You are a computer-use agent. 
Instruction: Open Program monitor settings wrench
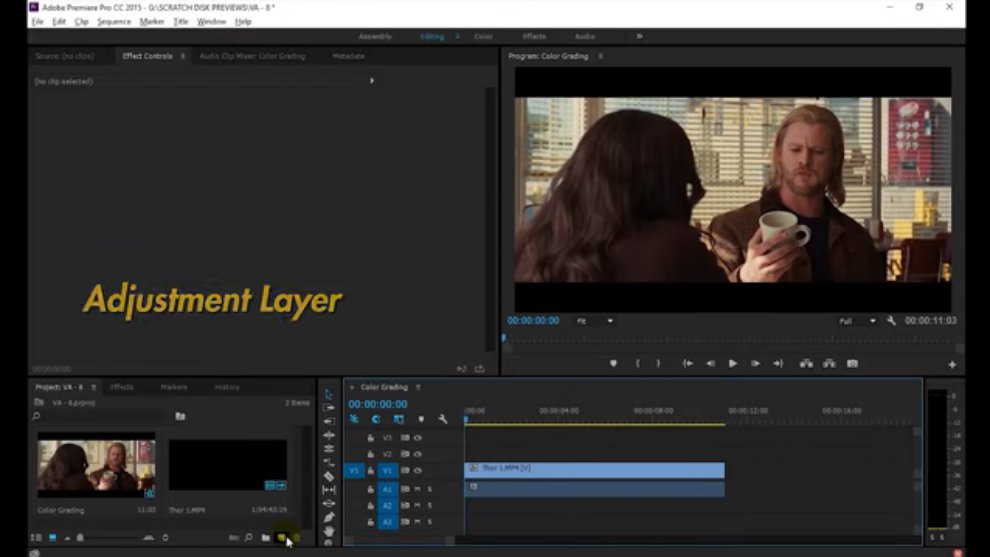click(x=891, y=321)
